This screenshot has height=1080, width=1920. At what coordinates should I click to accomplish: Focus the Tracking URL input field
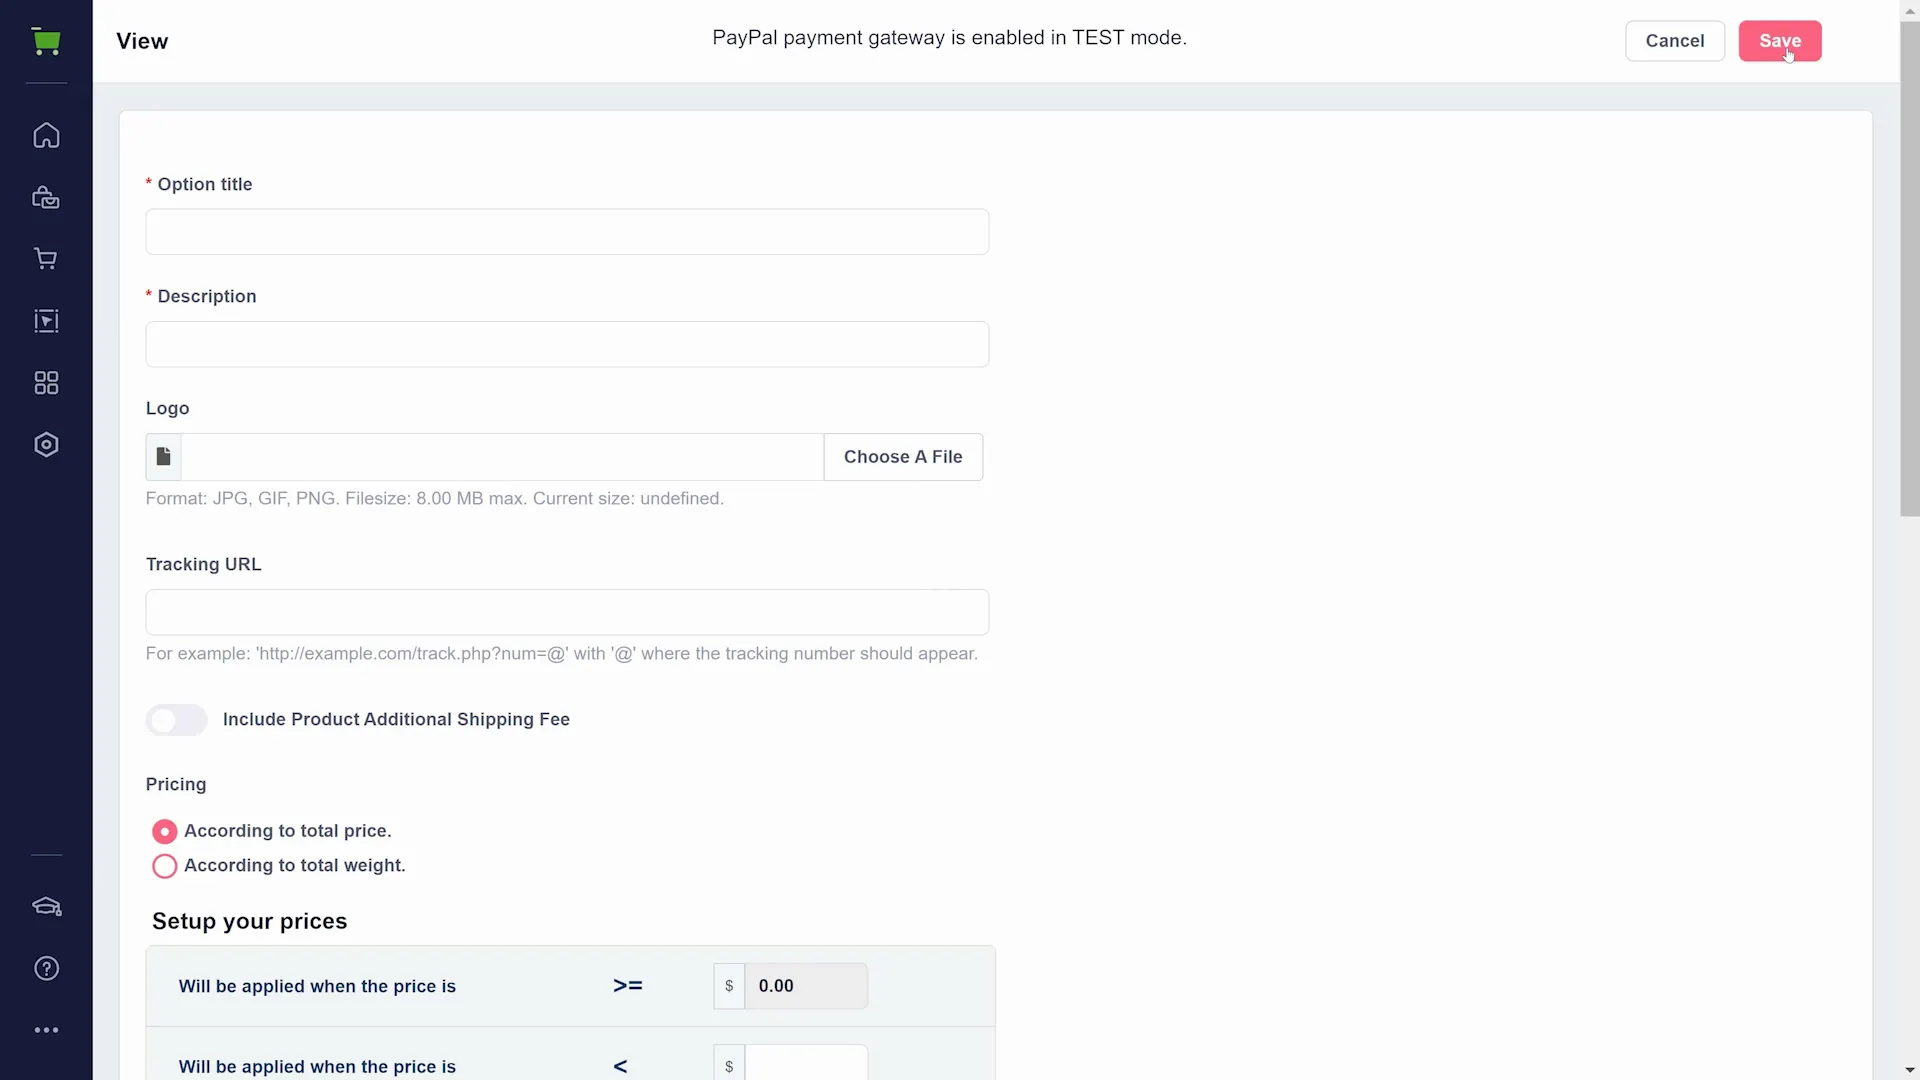point(567,612)
